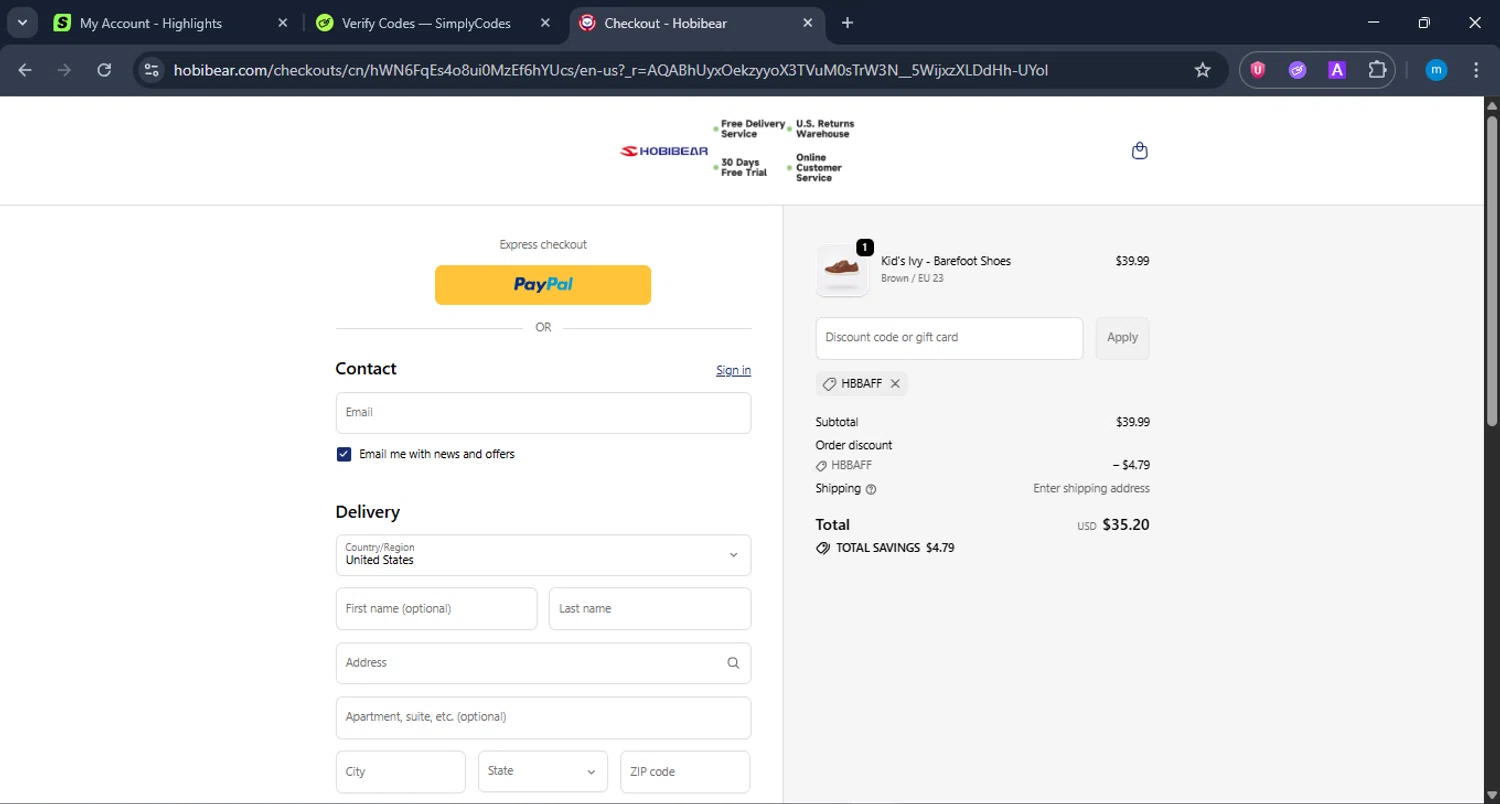1500x804 pixels.
Task: Open a new browser tab
Action: 847,23
